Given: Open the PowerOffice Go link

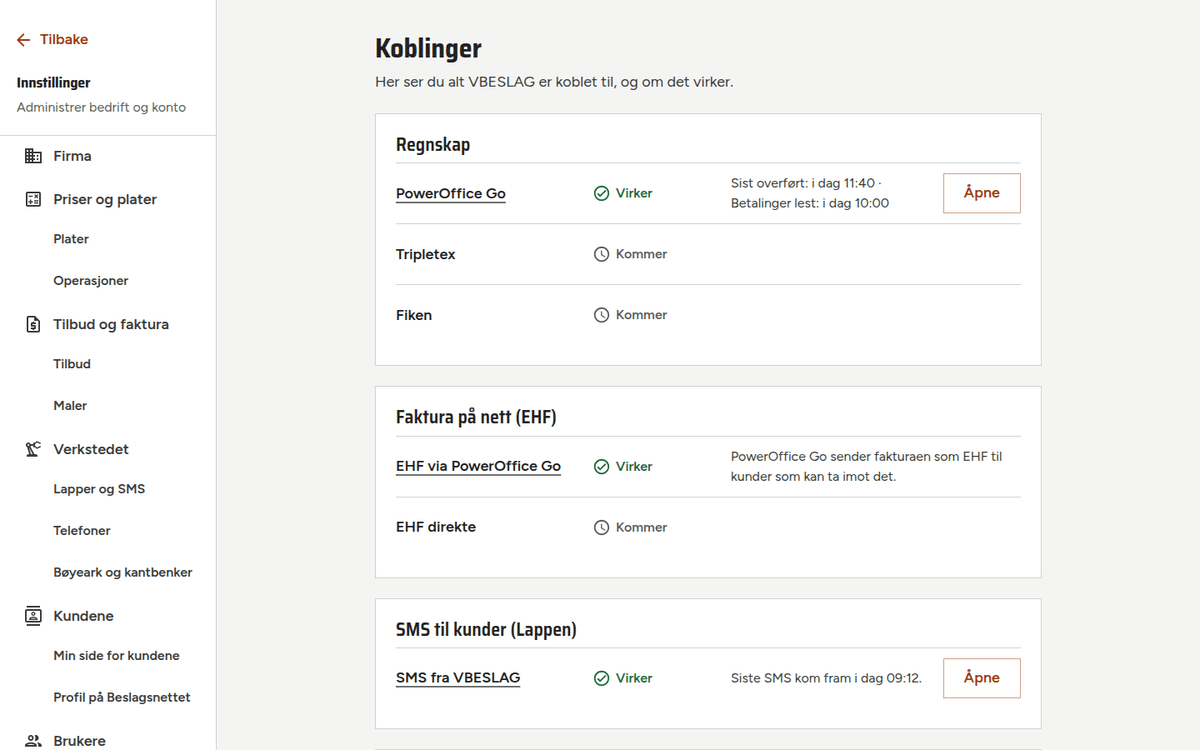Looking at the screenshot, I should coord(451,194).
